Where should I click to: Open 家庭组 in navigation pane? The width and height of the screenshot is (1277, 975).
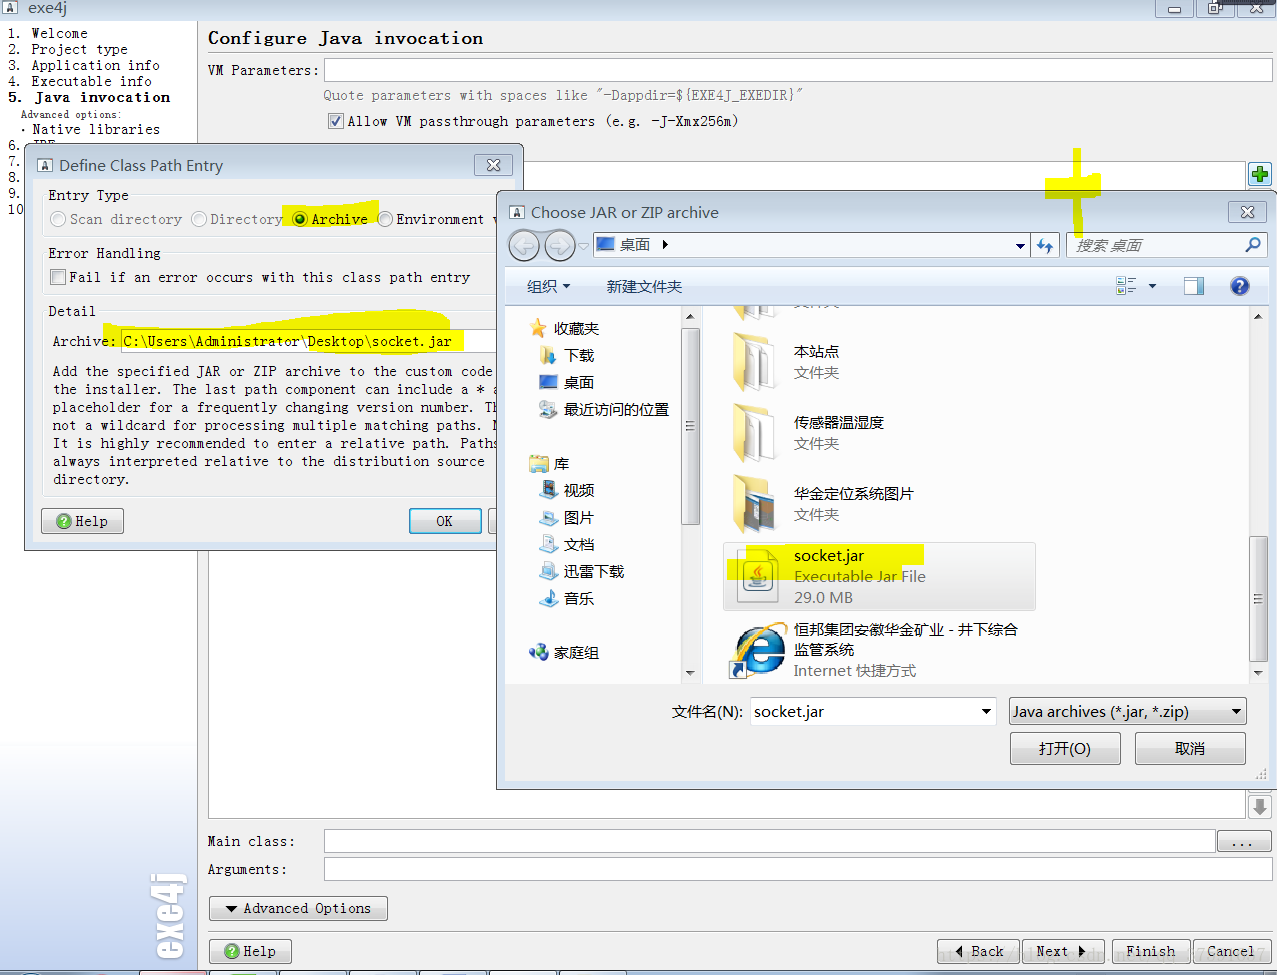pos(565,652)
